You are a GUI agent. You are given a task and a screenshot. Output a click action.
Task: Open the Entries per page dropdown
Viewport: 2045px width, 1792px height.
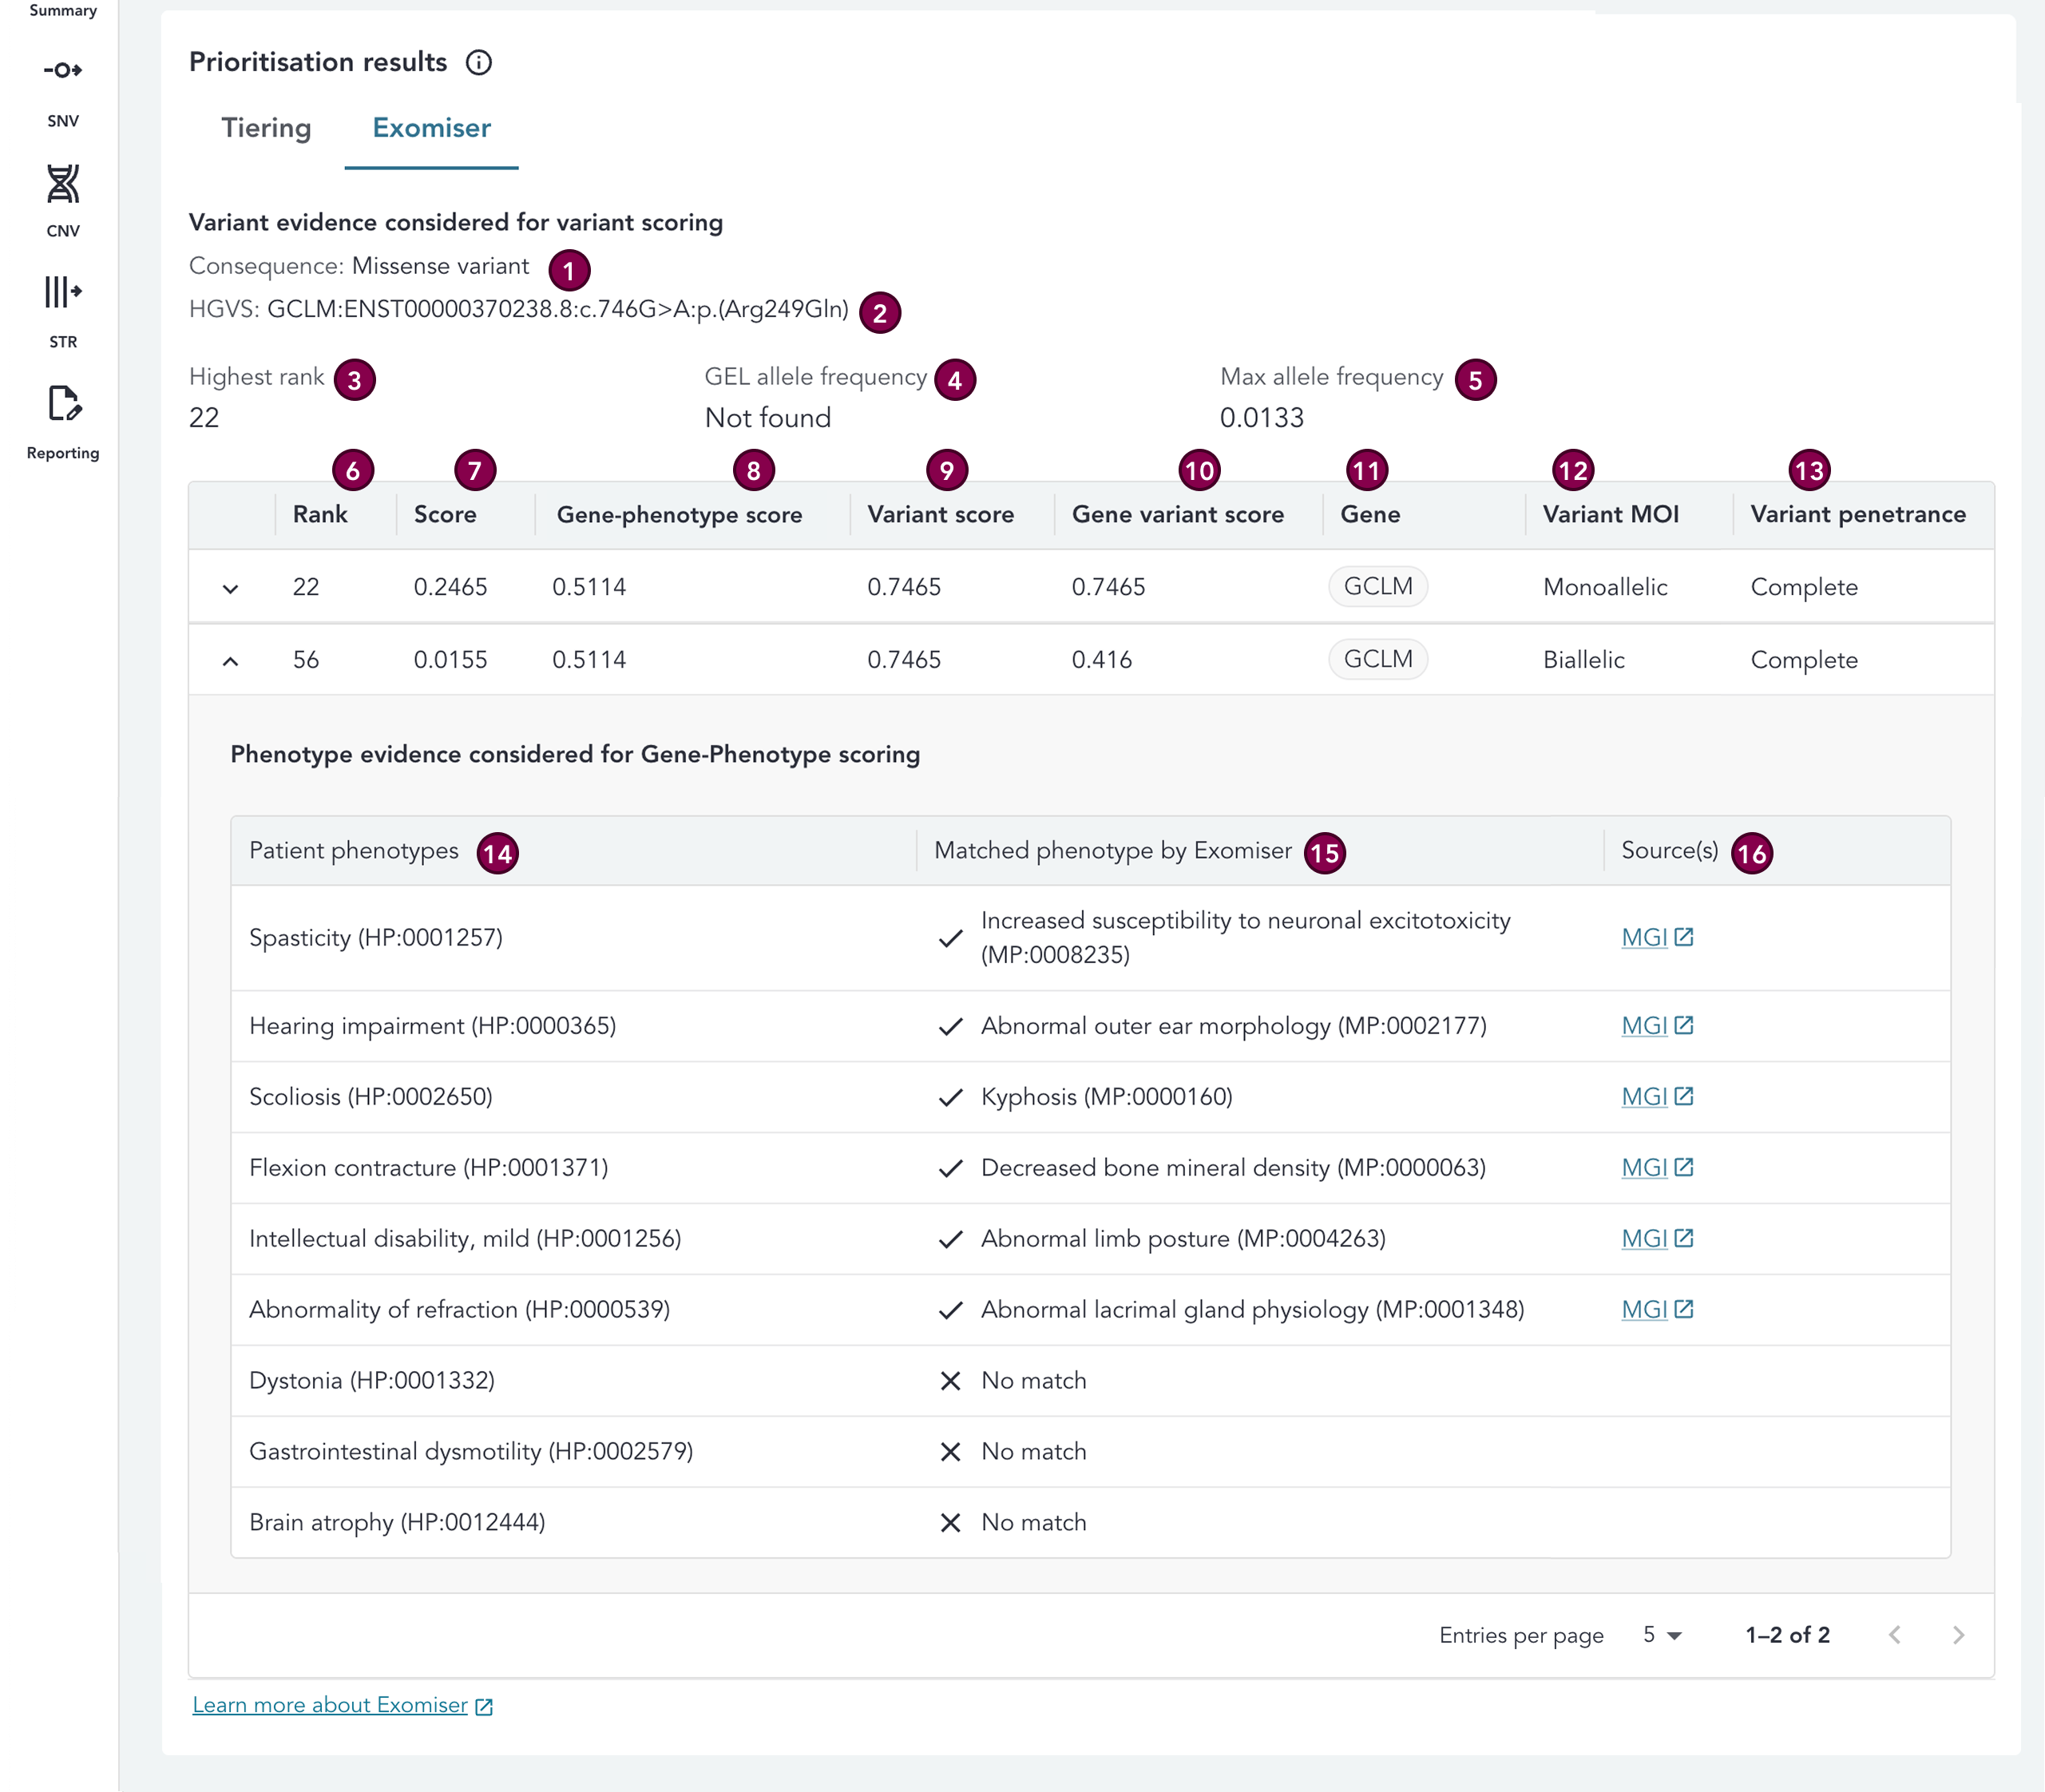tap(1660, 1635)
